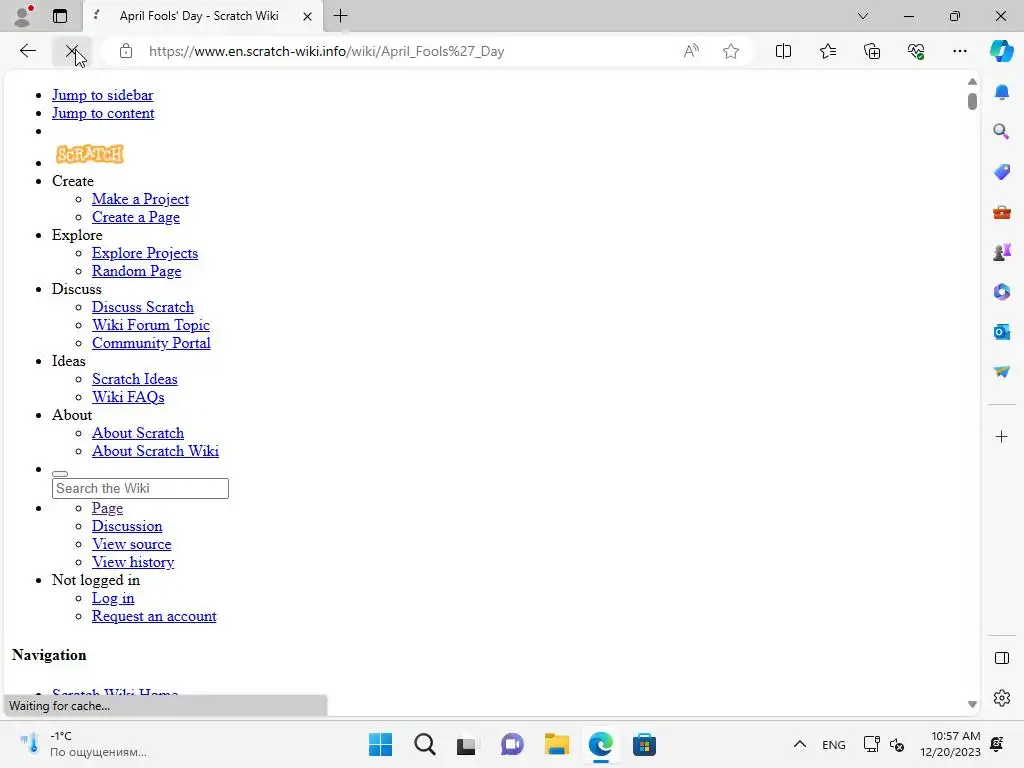
Task: Open Shopping tag in sidebar
Action: tap(1002, 172)
